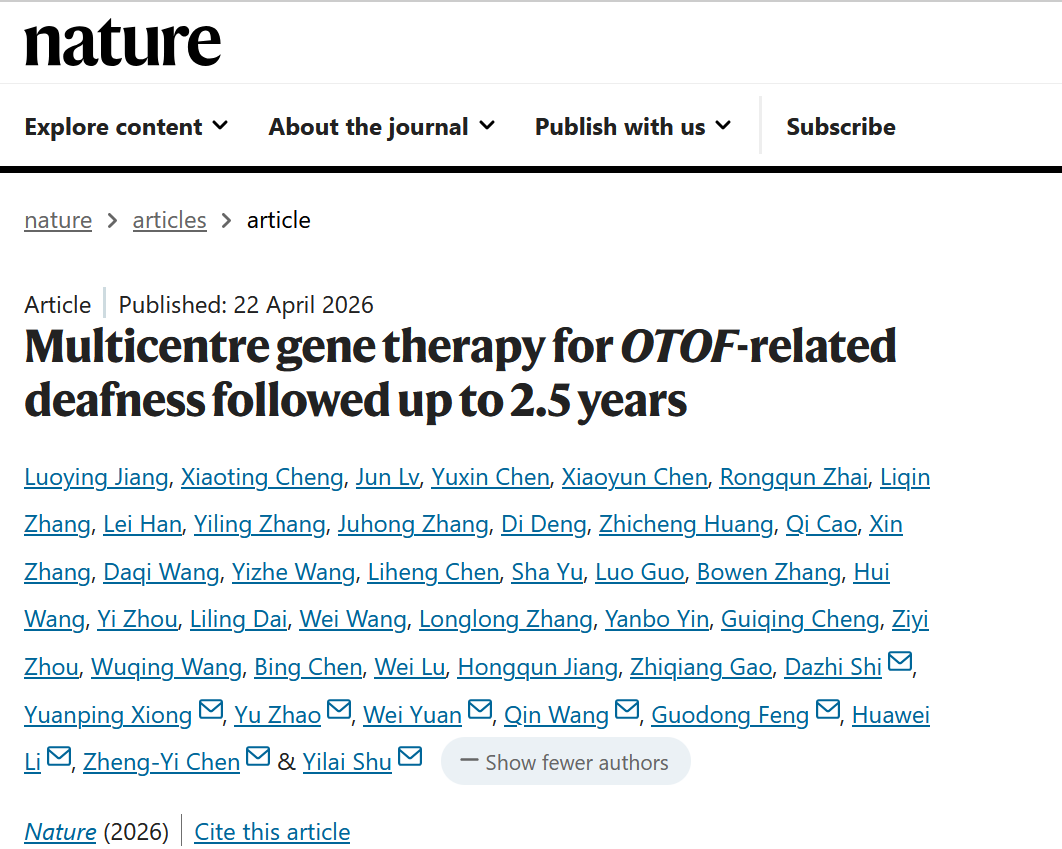Click the mail icon after Yu Zhao
The image size is (1062, 849).
click(339, 710)
